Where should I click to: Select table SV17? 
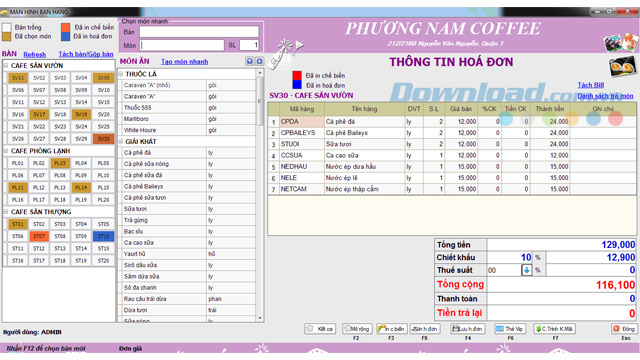click(x=39, y=114)
